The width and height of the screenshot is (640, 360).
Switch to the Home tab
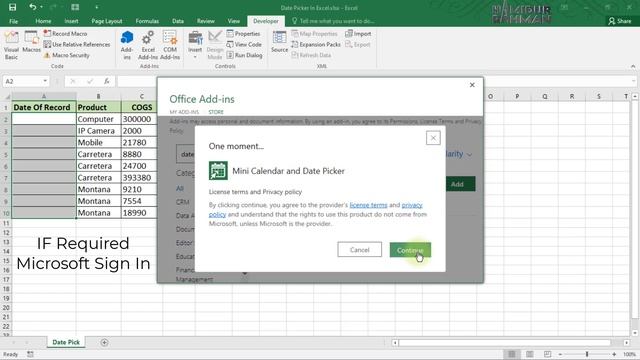coord(43,21)
